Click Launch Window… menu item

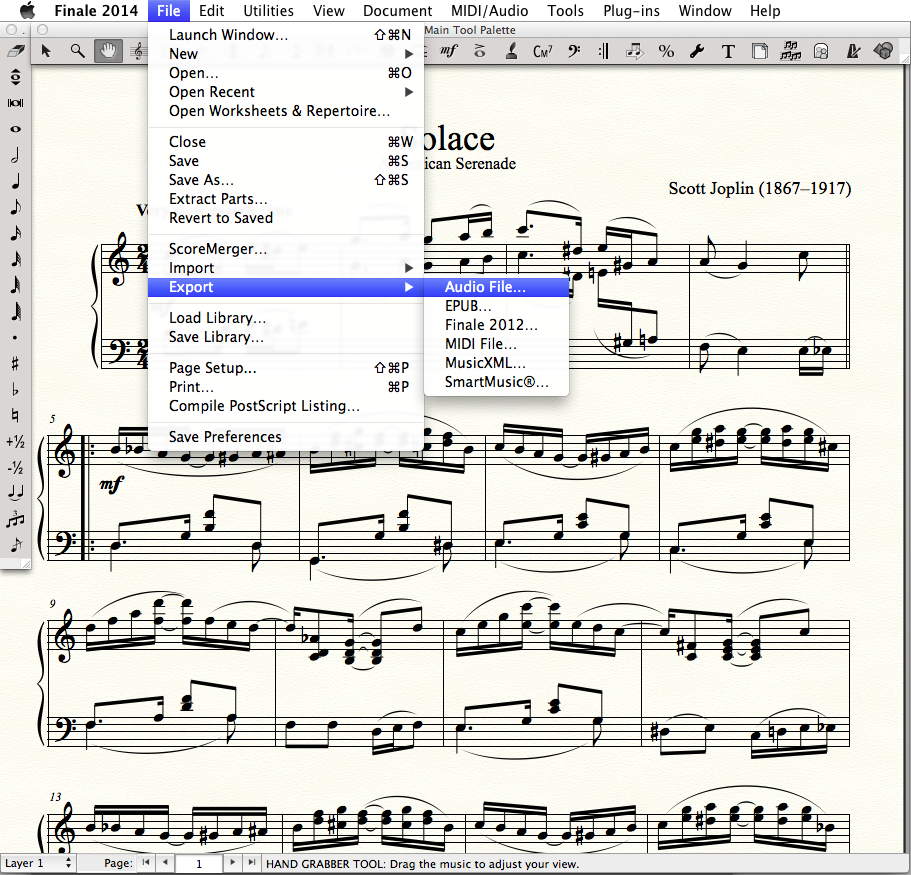pos(286,35)
